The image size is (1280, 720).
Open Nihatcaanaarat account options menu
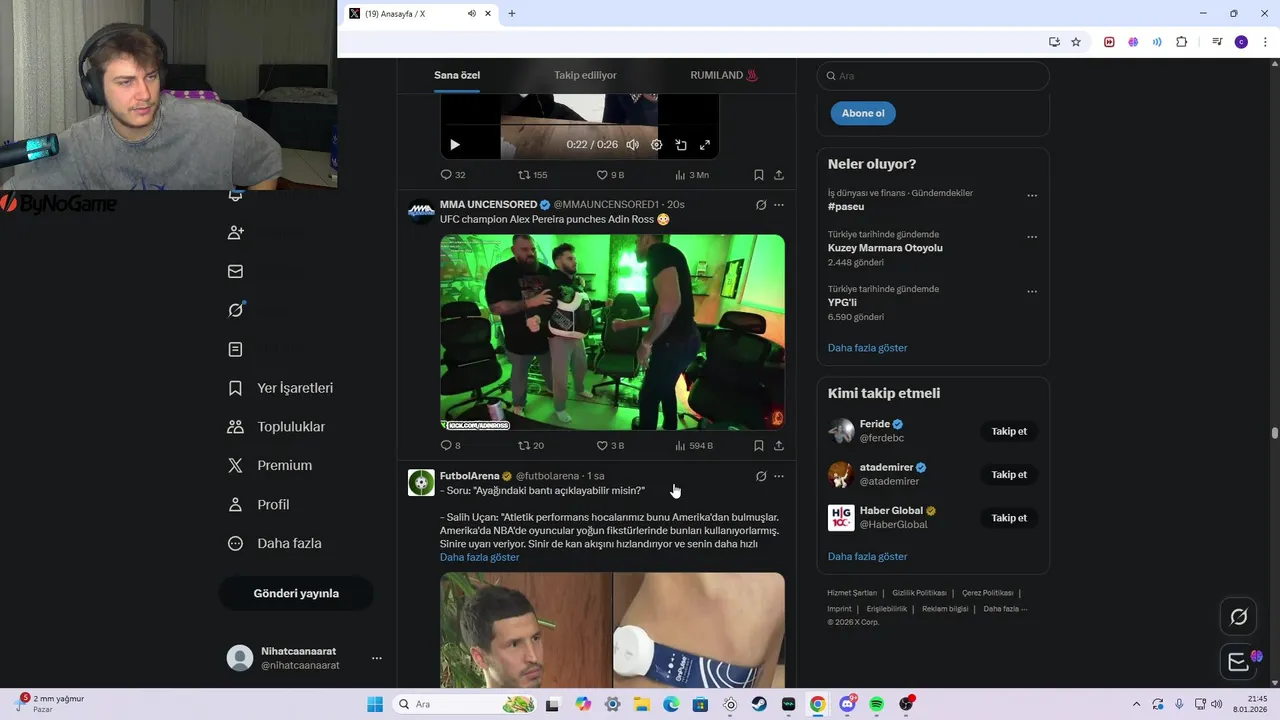377,658
